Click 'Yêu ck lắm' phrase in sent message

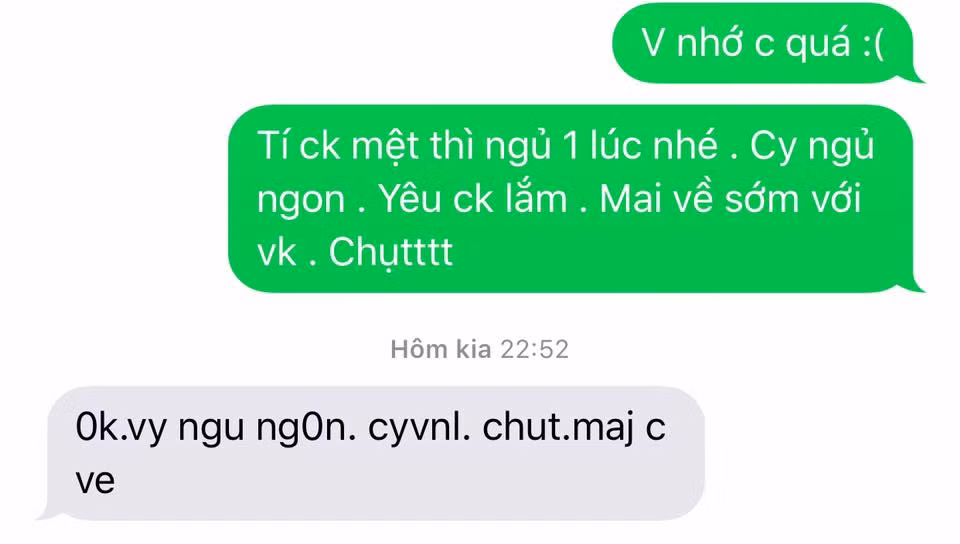472,199
